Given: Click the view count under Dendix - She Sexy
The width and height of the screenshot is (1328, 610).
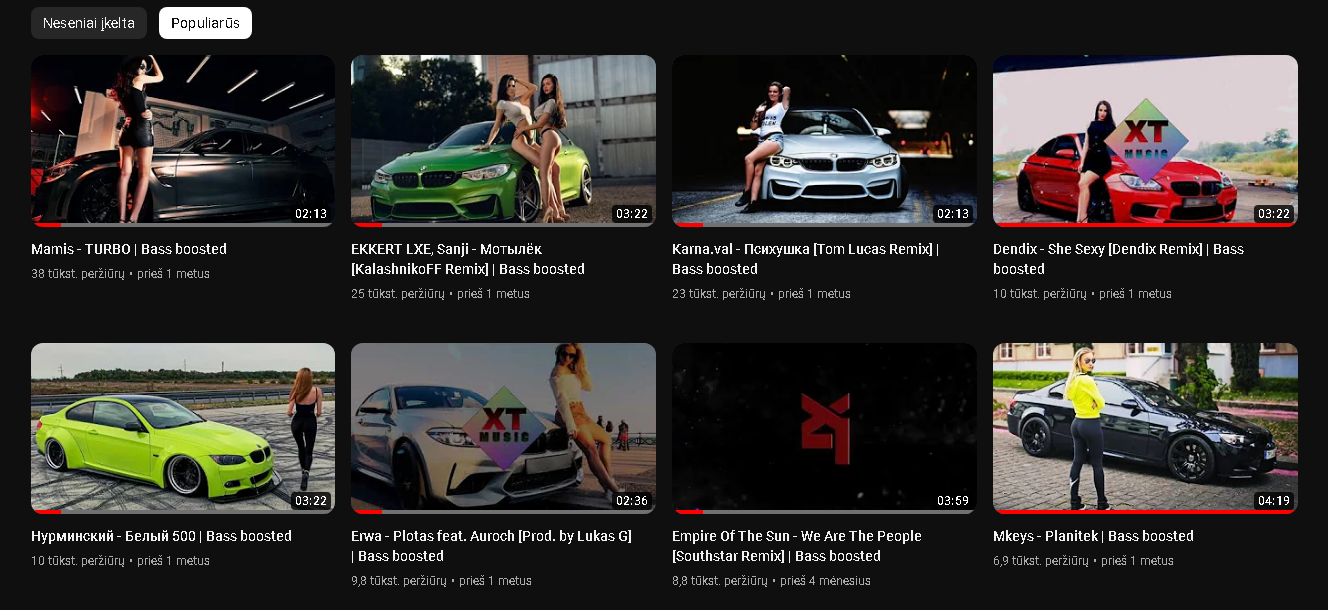Looking at the screenshot, I should coord(1040,294).
